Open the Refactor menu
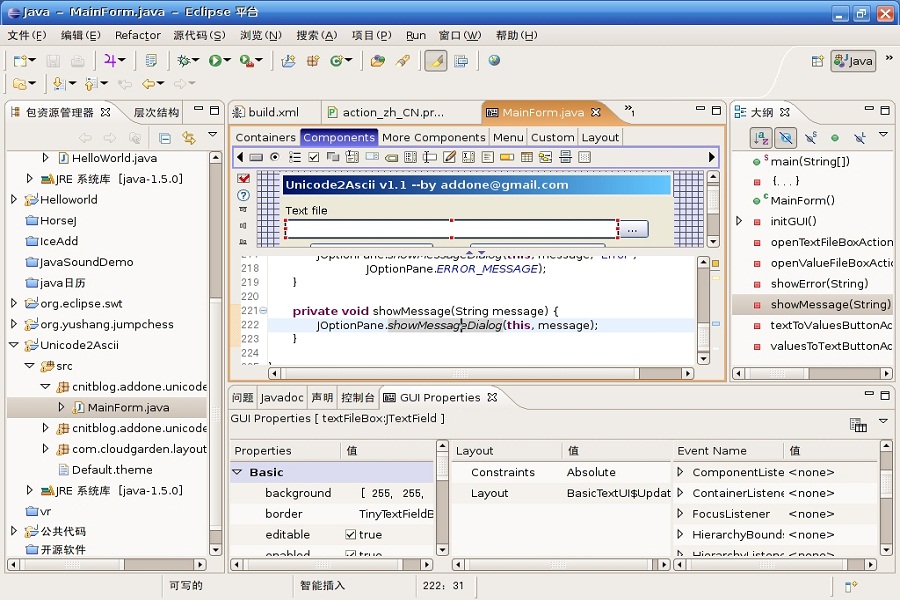Viewport: 900px width, 600px height. click(x=137, y=36)
